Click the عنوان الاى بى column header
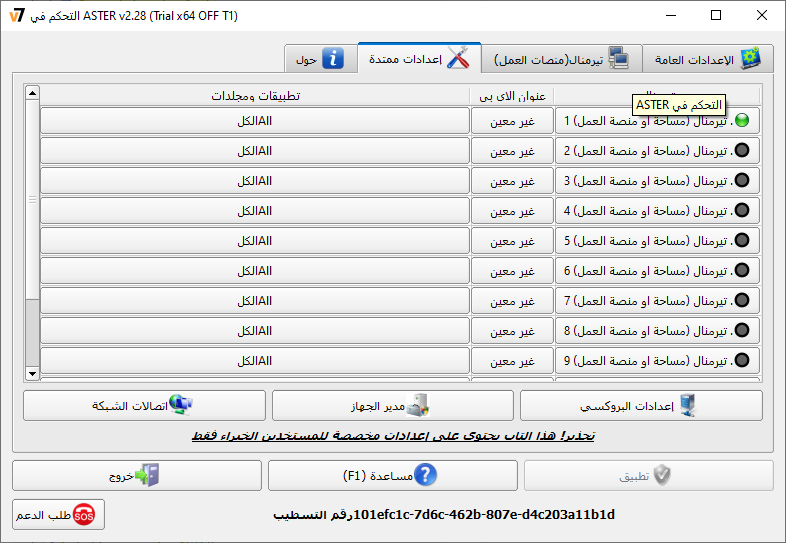786x543 pixels. tap(512, 96)
